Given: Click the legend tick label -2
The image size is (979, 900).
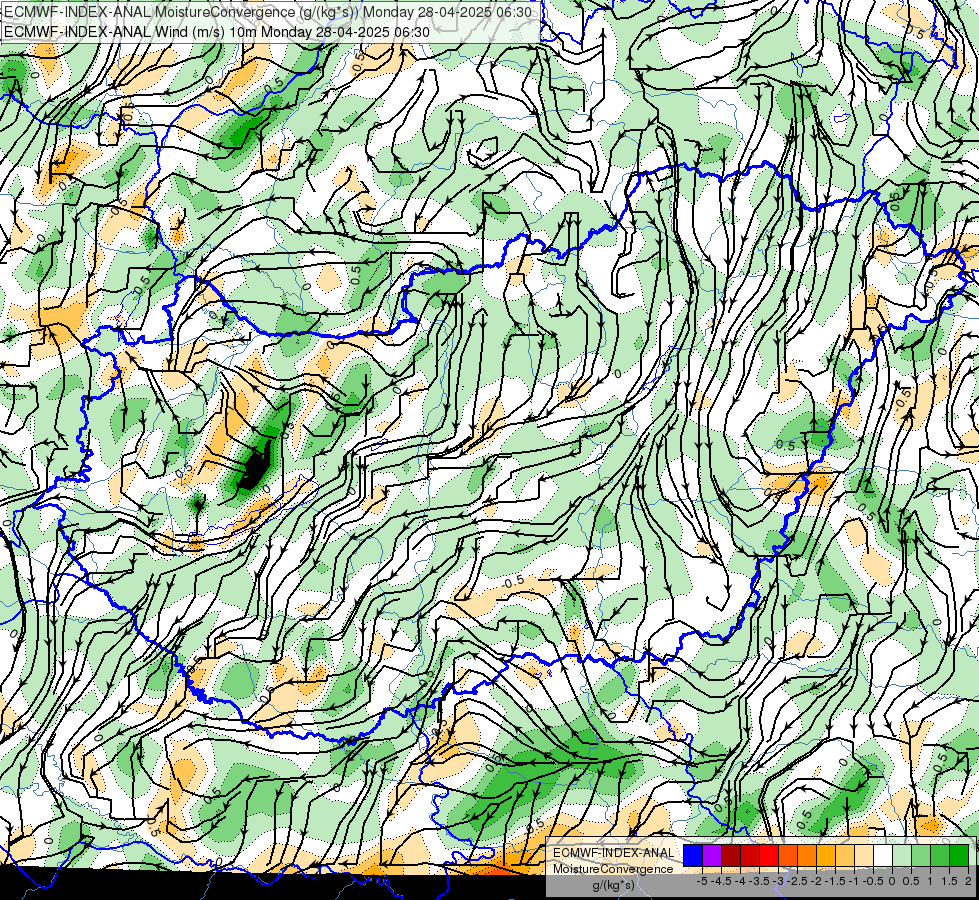Looking at the screenshot, I should coord(816,881).
